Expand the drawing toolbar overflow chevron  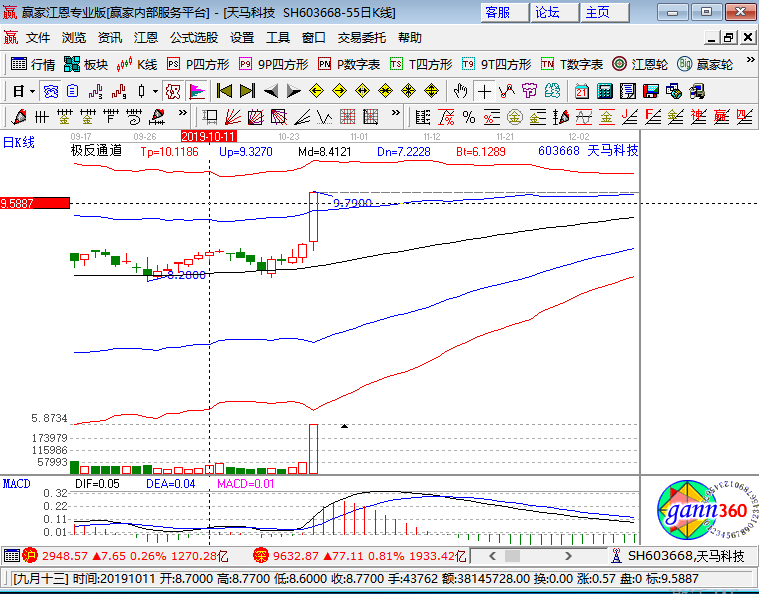click(x=182, y=113)
